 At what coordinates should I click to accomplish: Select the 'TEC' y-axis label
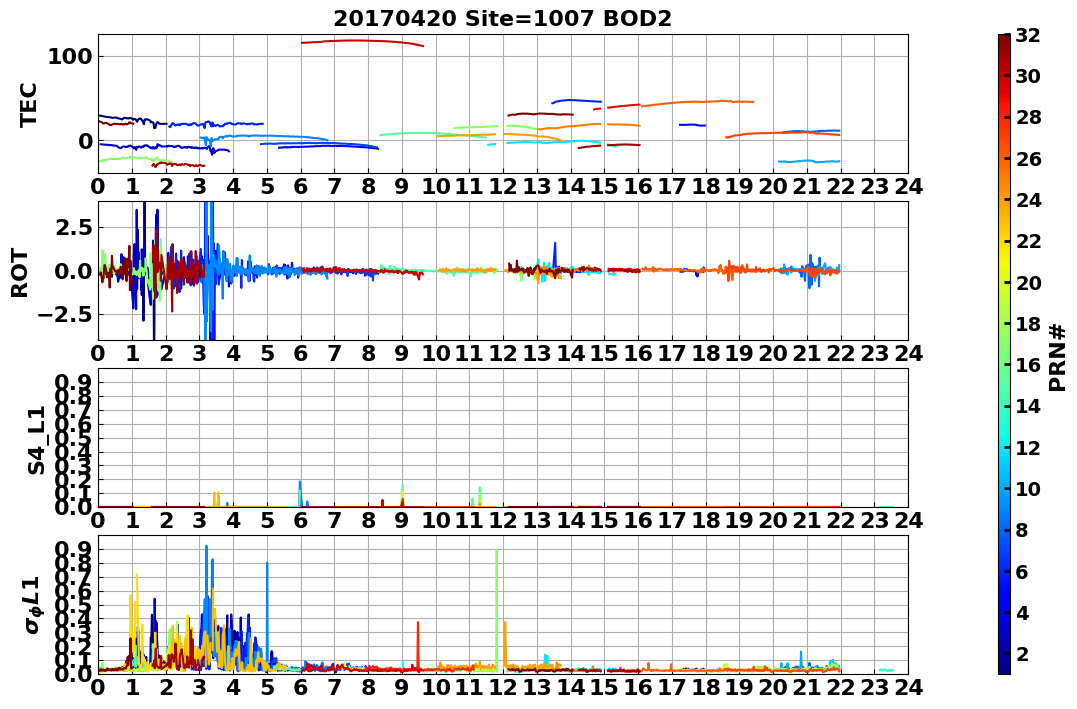28,105
